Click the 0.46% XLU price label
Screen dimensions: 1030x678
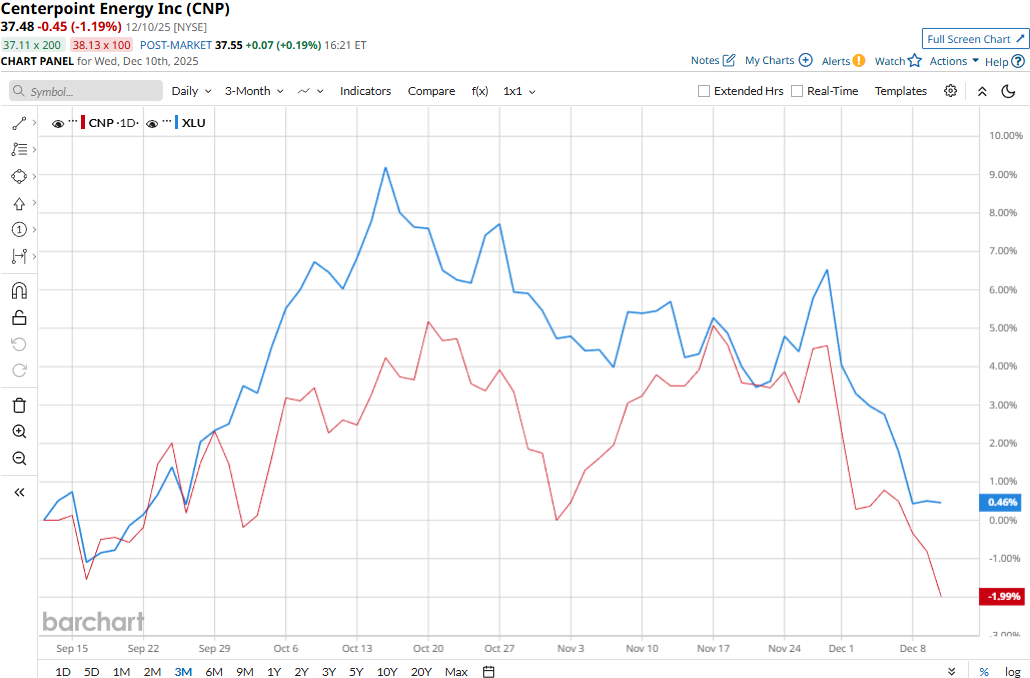click(1001, 503)
